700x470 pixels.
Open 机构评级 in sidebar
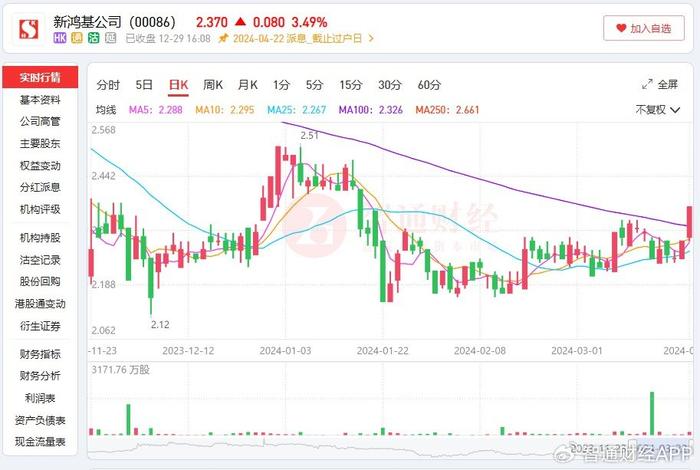[40, 209]
